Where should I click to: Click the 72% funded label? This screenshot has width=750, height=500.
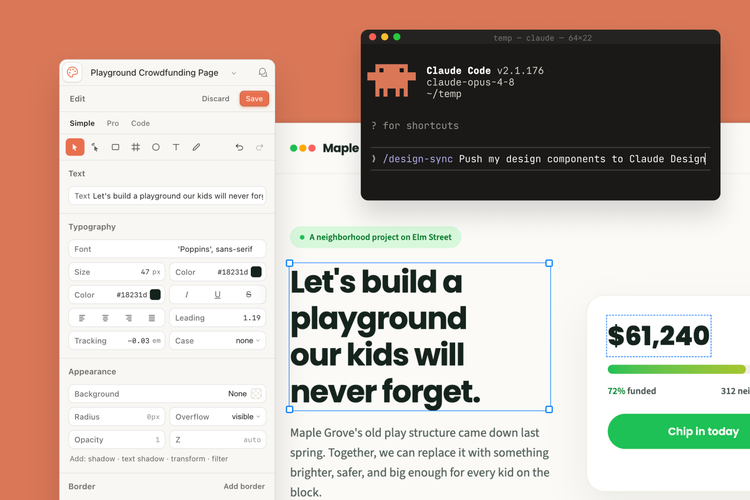coord(632,391)
